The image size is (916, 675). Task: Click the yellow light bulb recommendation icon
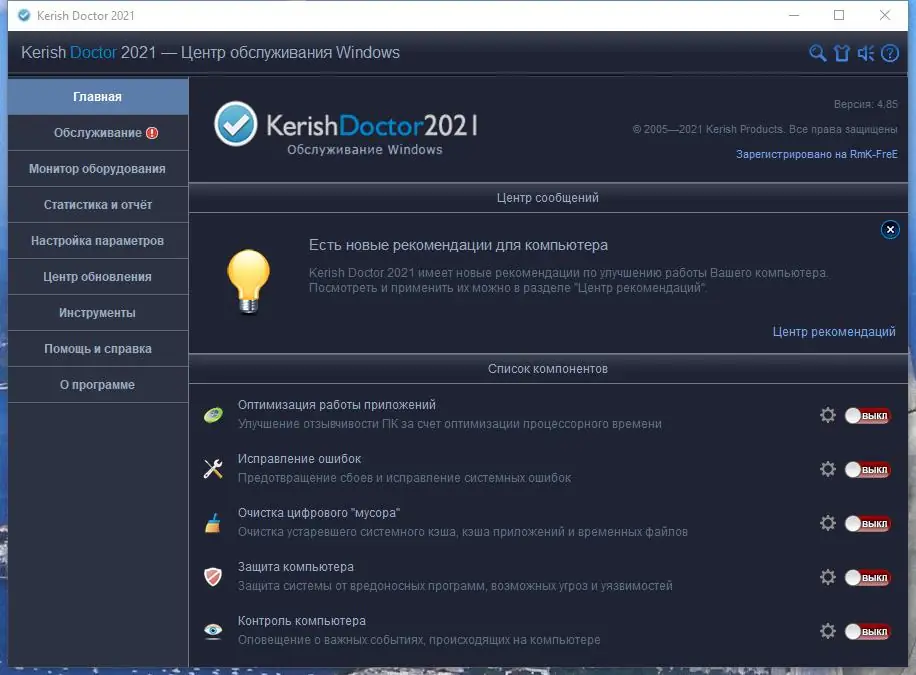click(249, 281)
